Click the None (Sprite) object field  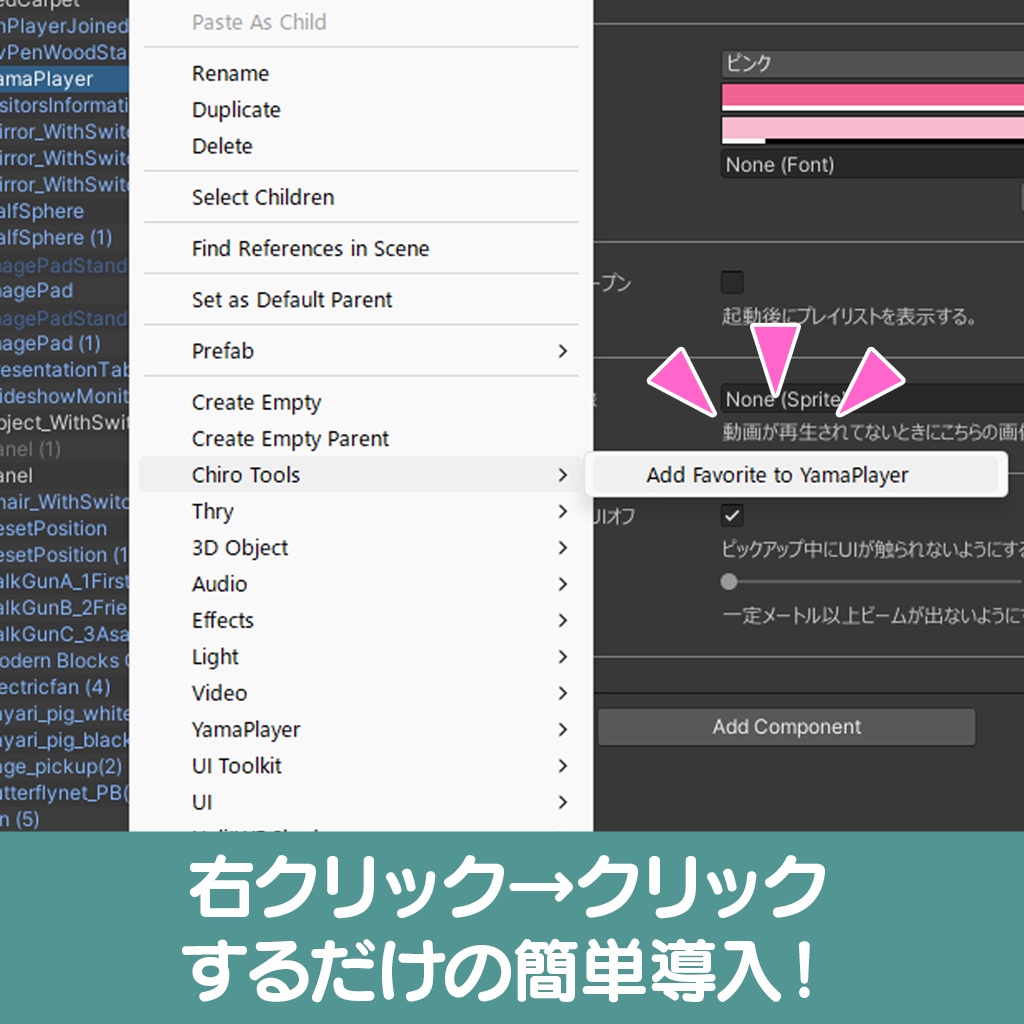[872, 398]
